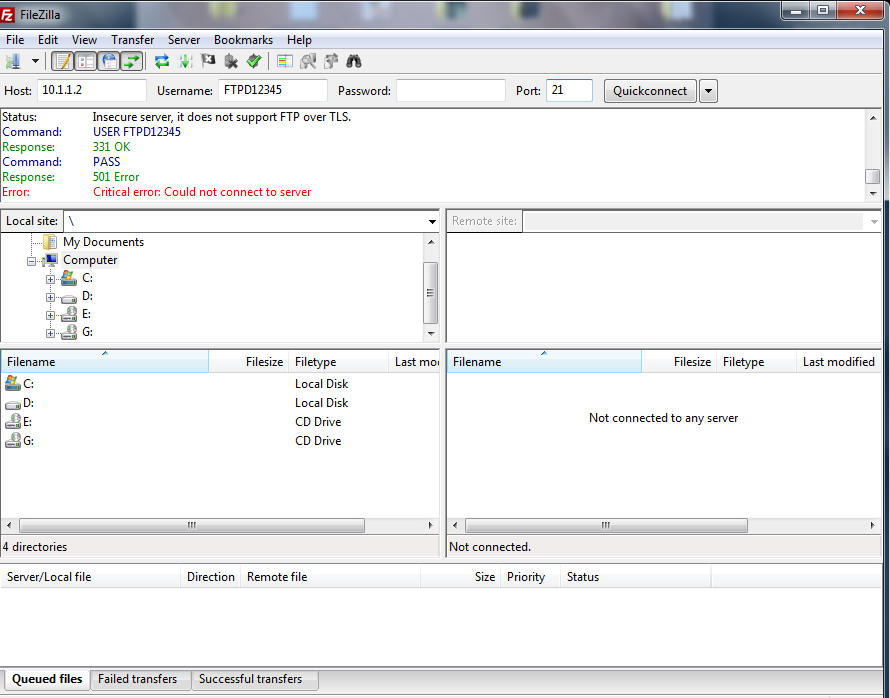Toggle remote directory tree display
The width and height of the screenshot is (890, 698).
coord(109,61)
